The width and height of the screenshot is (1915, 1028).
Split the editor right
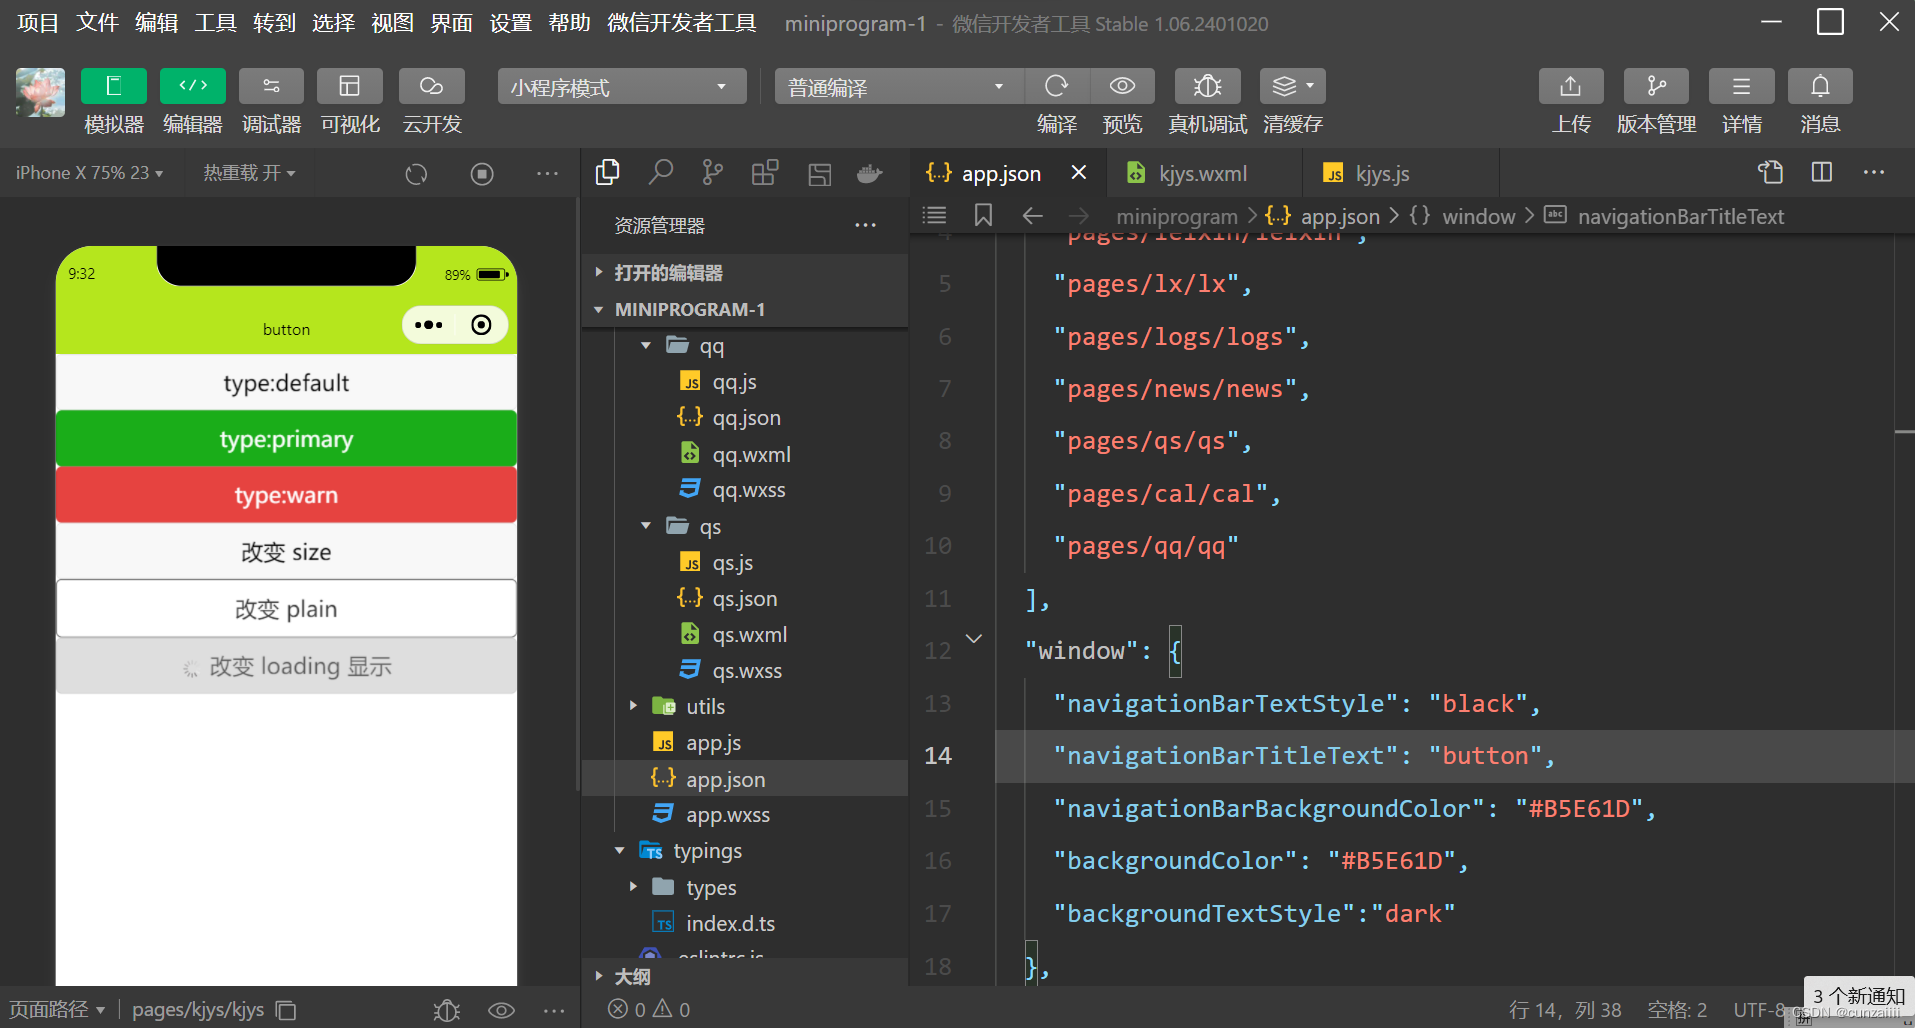click(x=1822, y=172)
